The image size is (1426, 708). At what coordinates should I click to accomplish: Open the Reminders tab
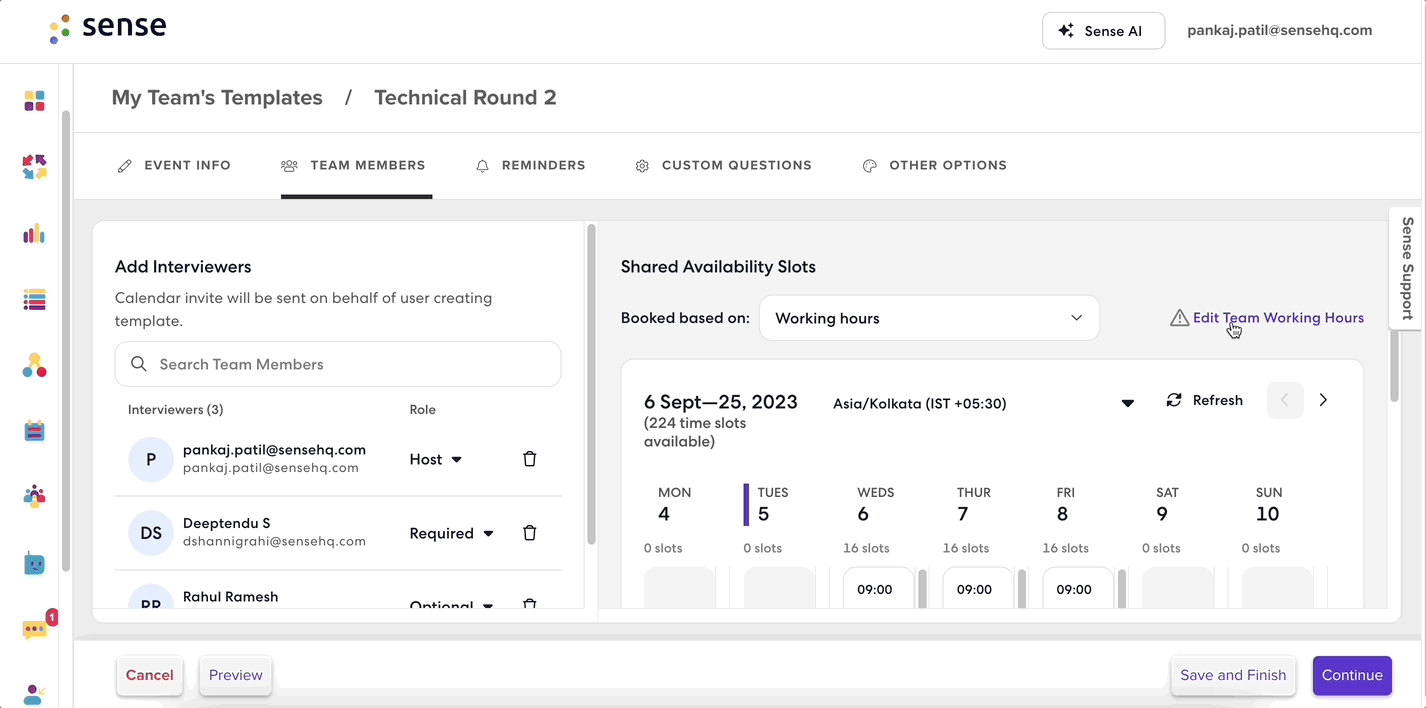pos(531,165)
